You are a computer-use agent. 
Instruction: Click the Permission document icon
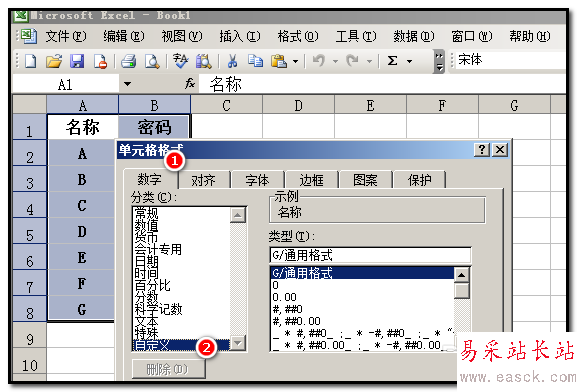pyautogui.click(x=100, y=61)
